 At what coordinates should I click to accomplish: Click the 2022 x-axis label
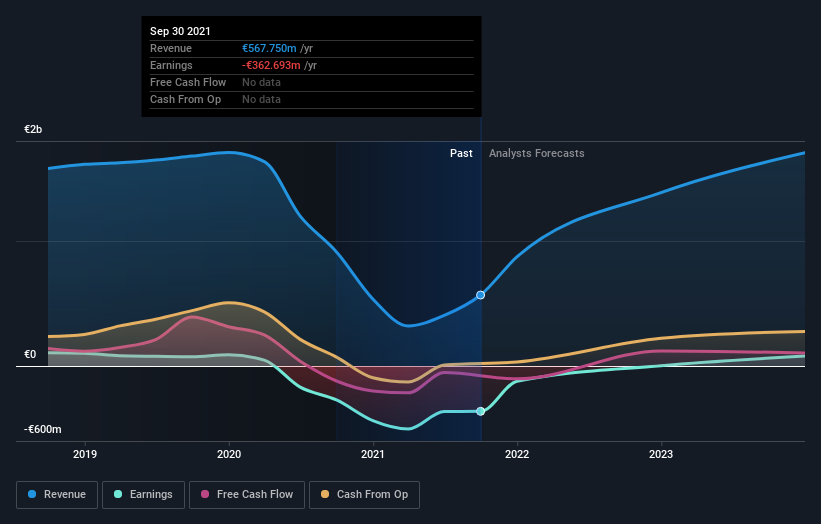point(517,454)
